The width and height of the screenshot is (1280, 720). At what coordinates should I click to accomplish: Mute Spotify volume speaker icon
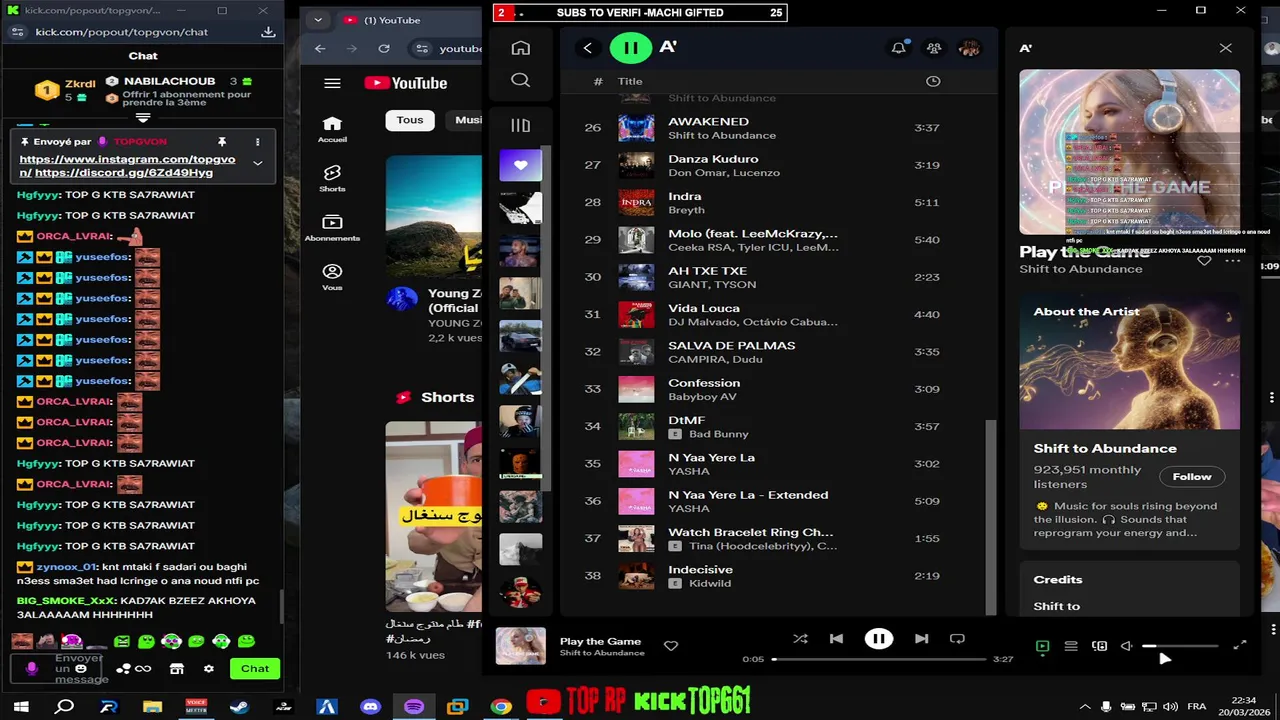1127,647
